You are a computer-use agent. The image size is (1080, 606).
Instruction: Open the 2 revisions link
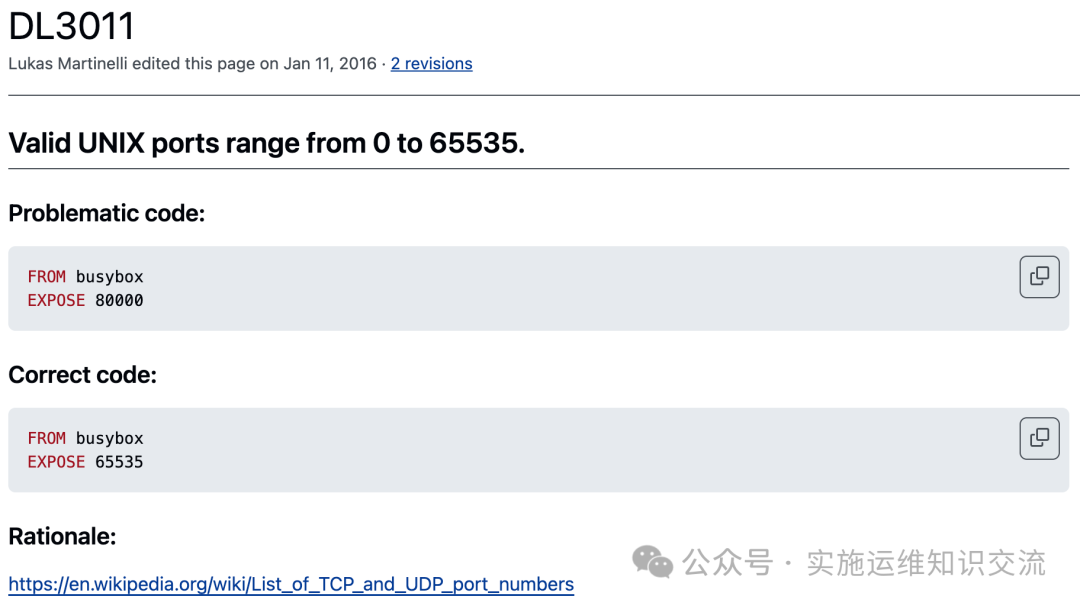tap(431, 63)
